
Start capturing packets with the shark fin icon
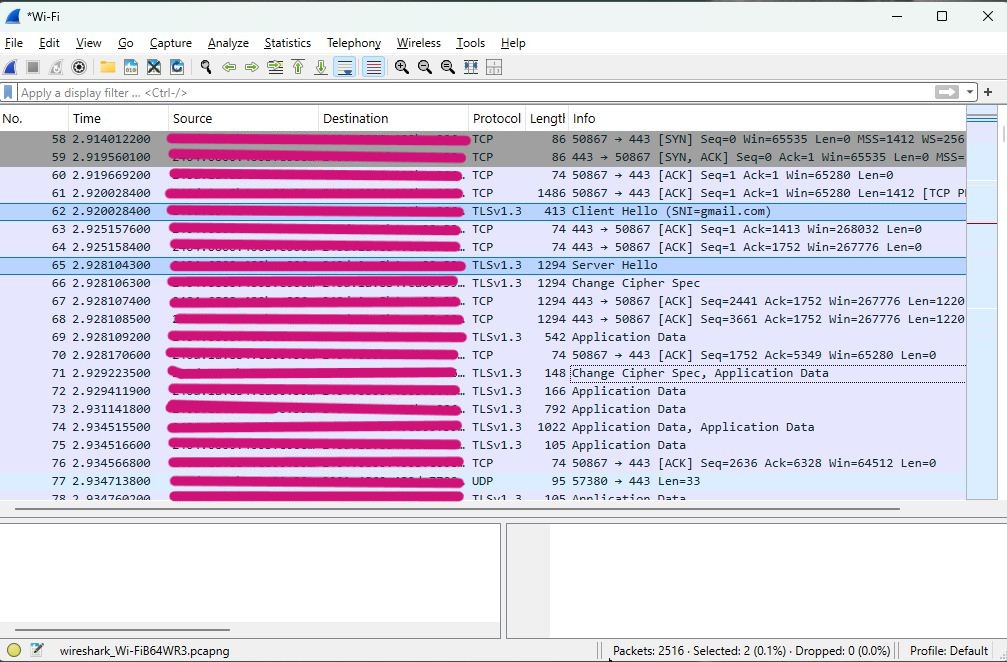(x=10, y=67)
